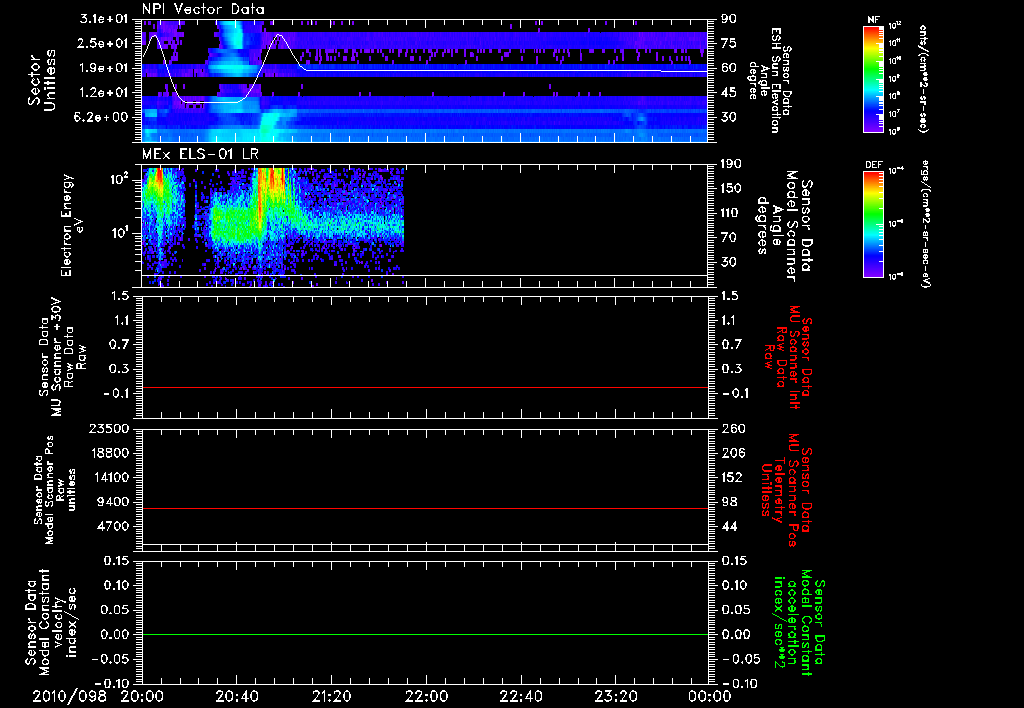
Task: Click the '90' Sun elevation tick
Action: pyautogui.click(x=729, y=19)
